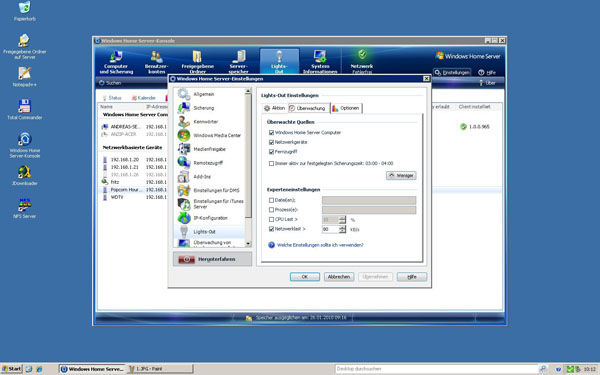Launch Total Commander desktop icon

point(24,109)
